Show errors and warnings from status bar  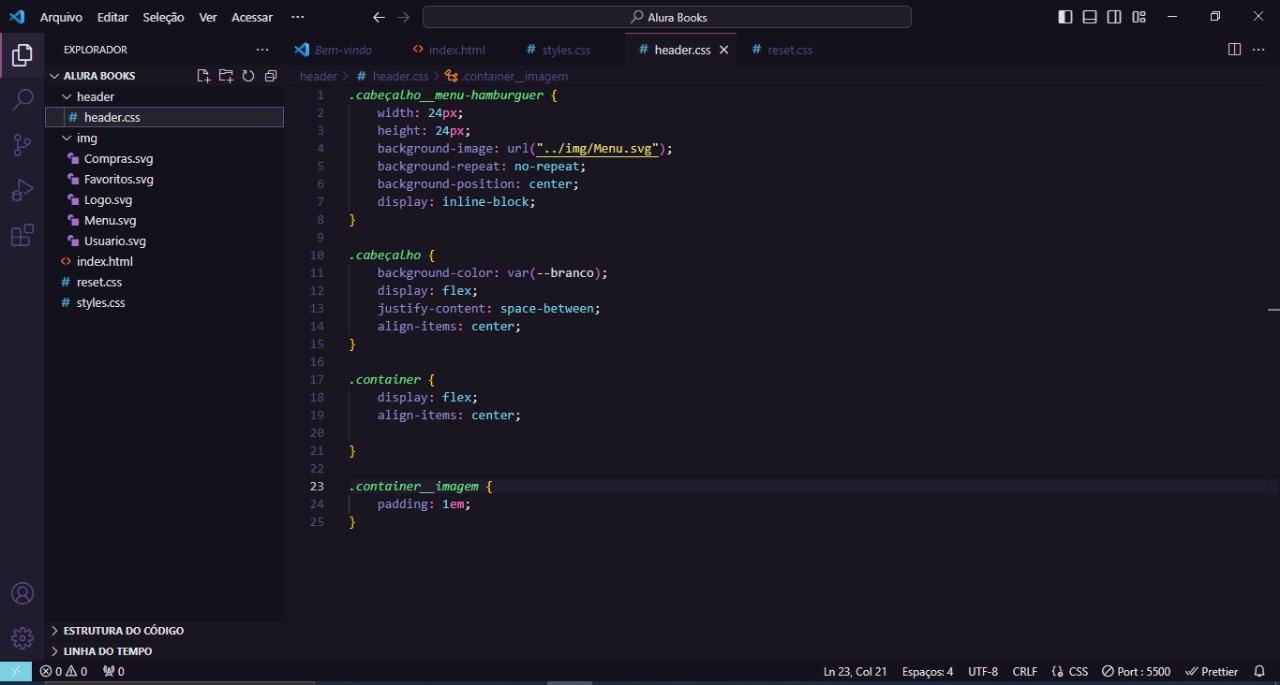[64, 672]
